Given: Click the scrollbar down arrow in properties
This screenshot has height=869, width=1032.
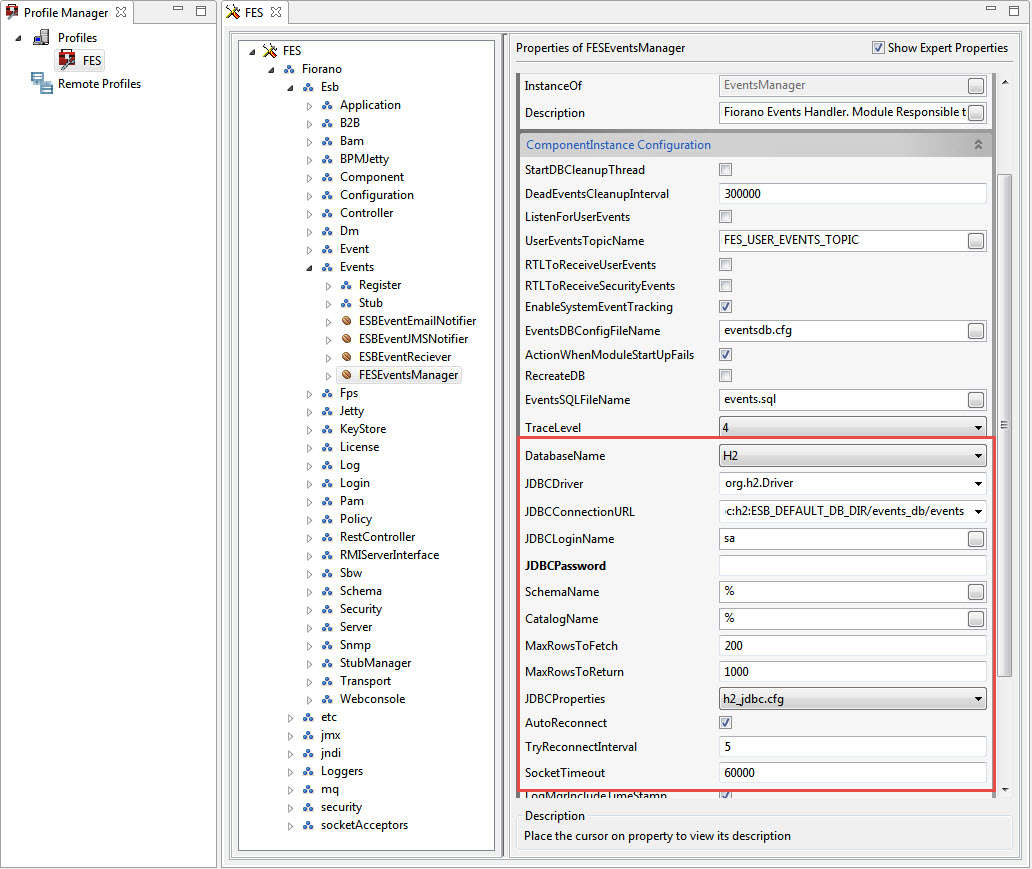Looking at the screenshot, I should pos(1005,789).
